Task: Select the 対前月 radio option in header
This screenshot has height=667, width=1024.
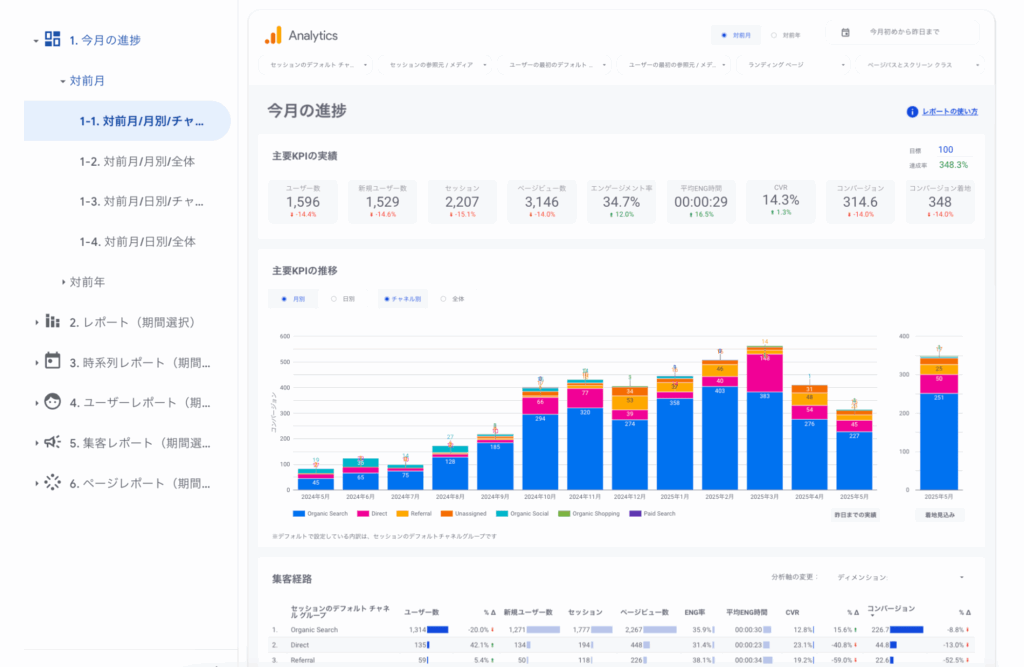Action: click(736, 35)
